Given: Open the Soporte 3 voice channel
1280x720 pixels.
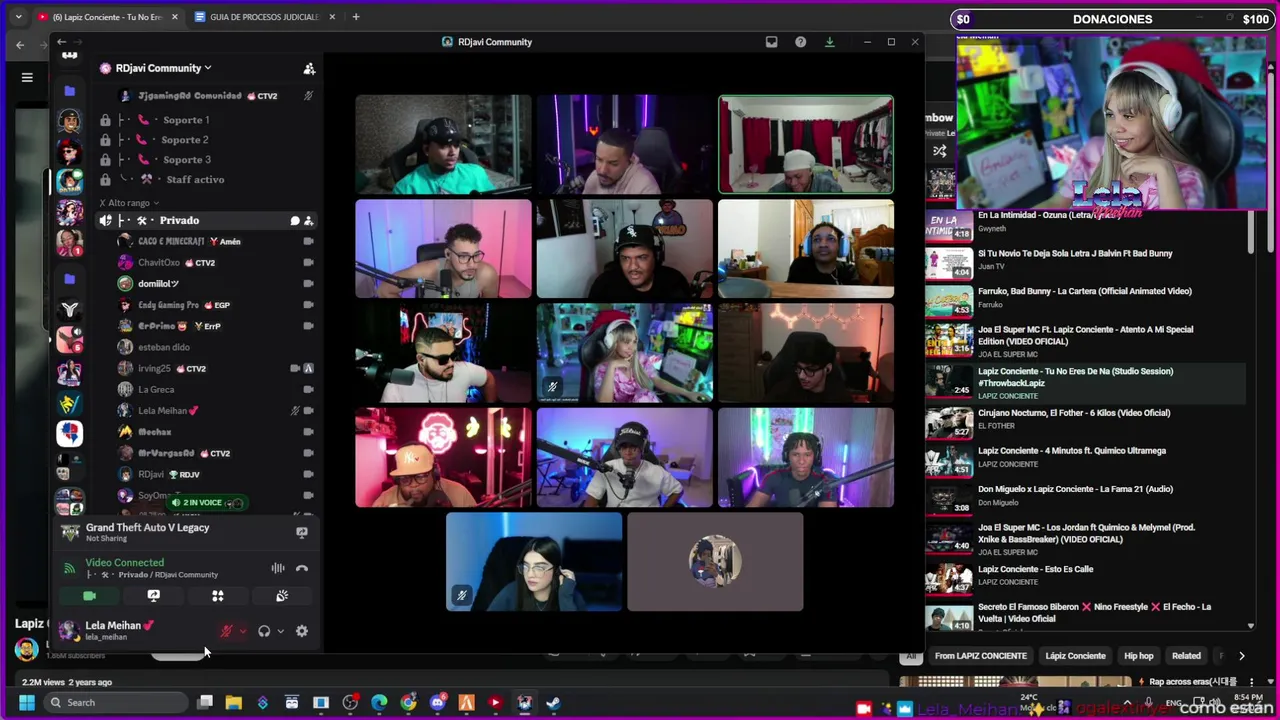Looking at the screenshot, I should coord(187,160).
